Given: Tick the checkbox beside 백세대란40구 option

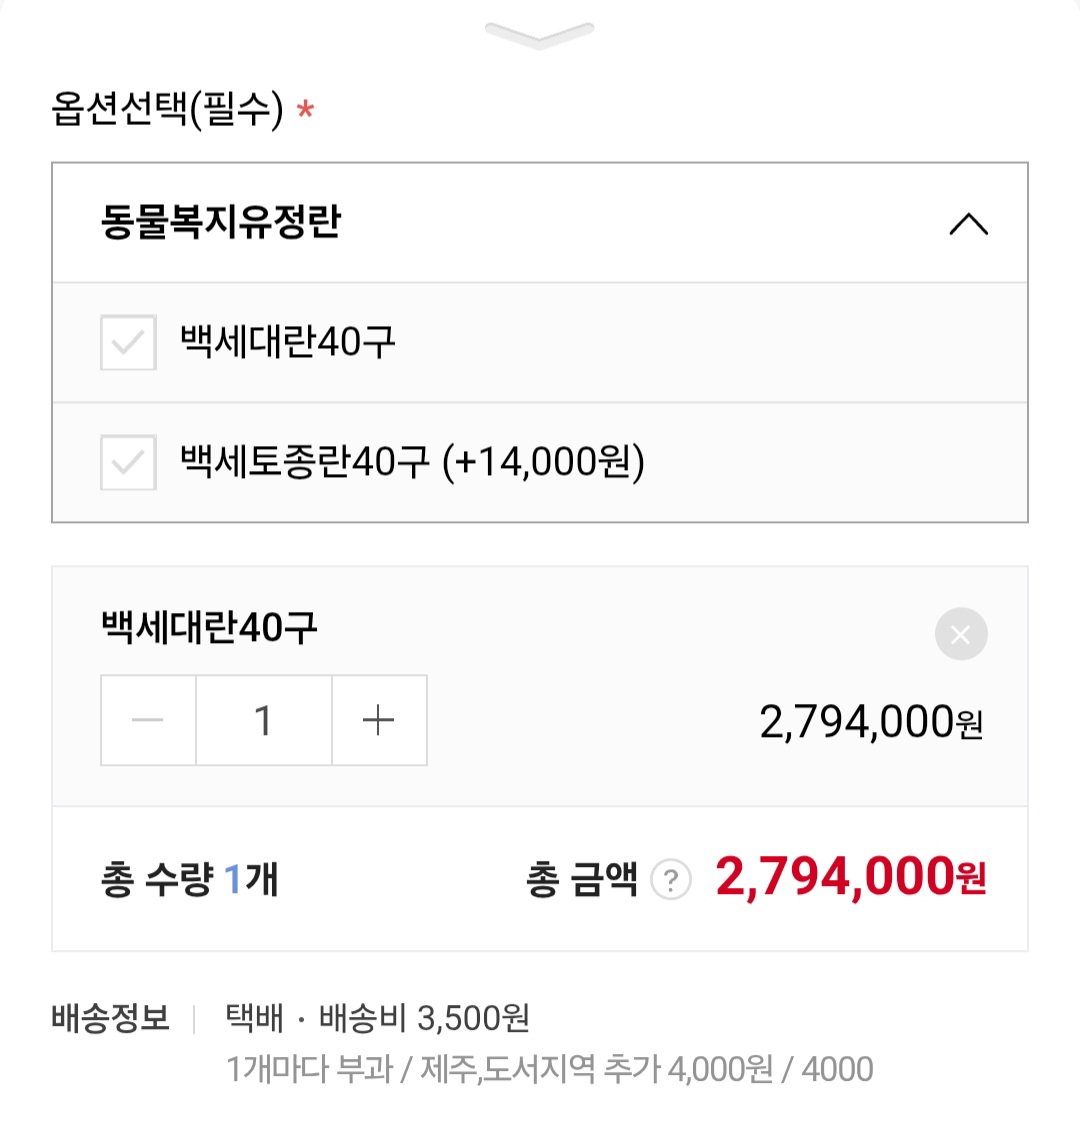Looking at the screenshot, I should (128, 343).
